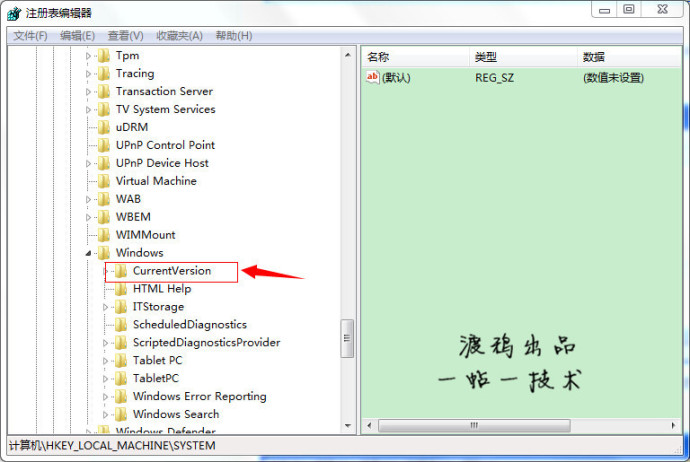Select the Windows Error Reporting key
Image resolution: width=690 pixels, height=462 pixels.
point(199,397)
